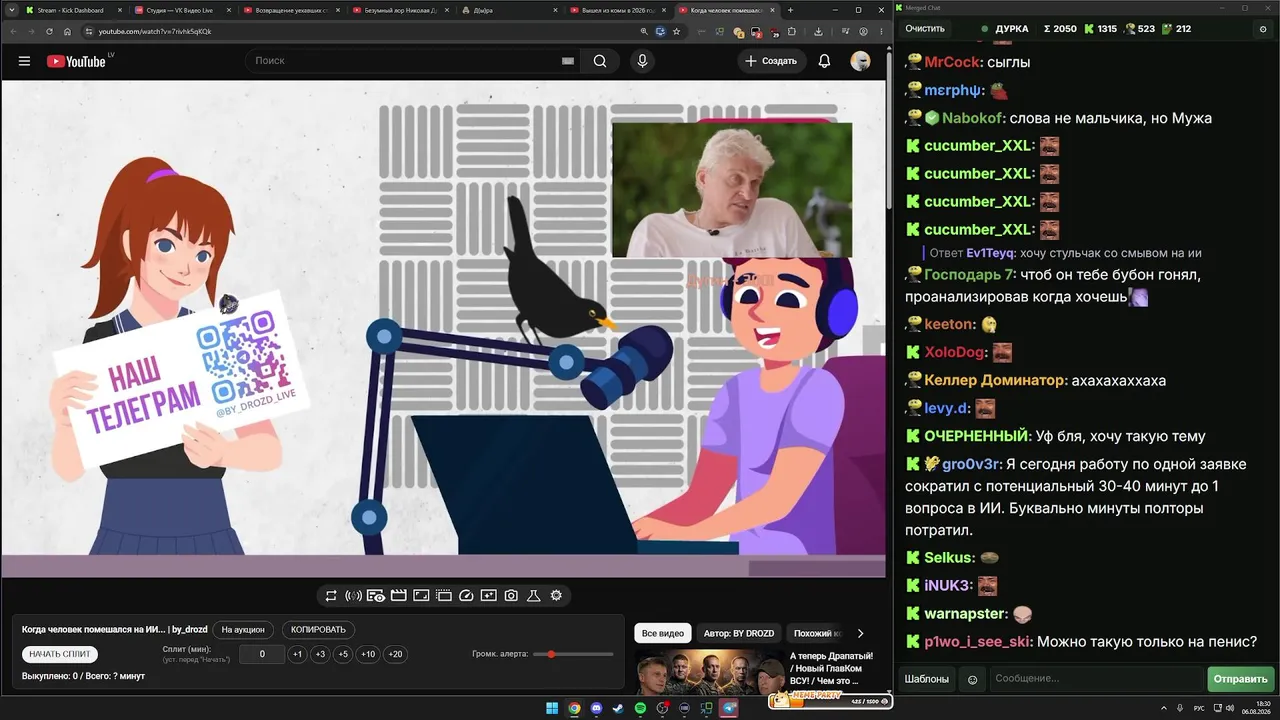1280x720 pixels.
Task: Click the clapperboard icon in player toolbar
Action: coord(398,596)
